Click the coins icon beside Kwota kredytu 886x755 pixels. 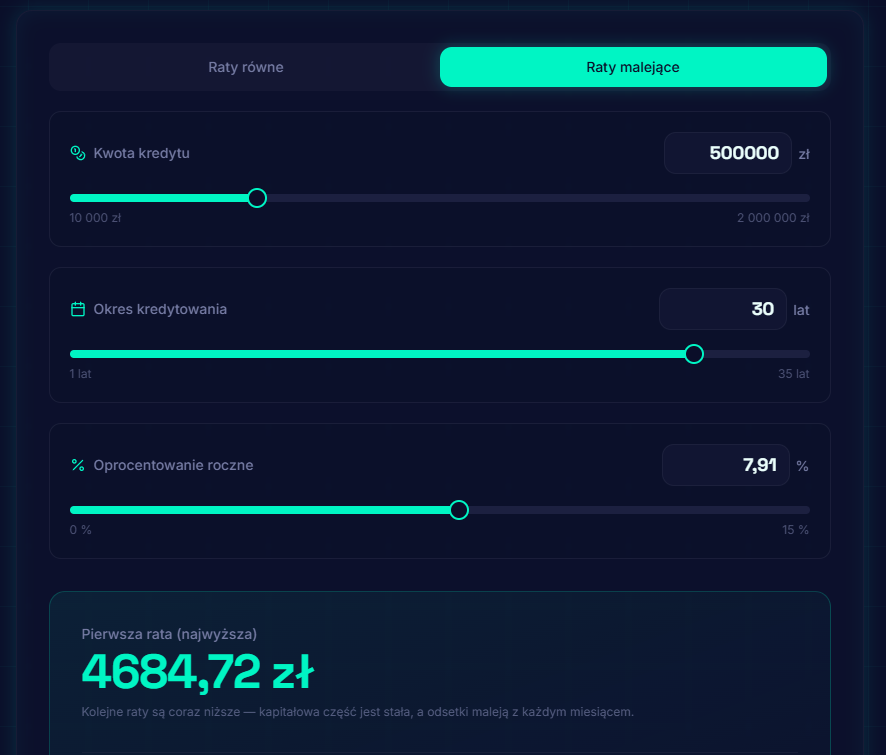coord(77,153)
